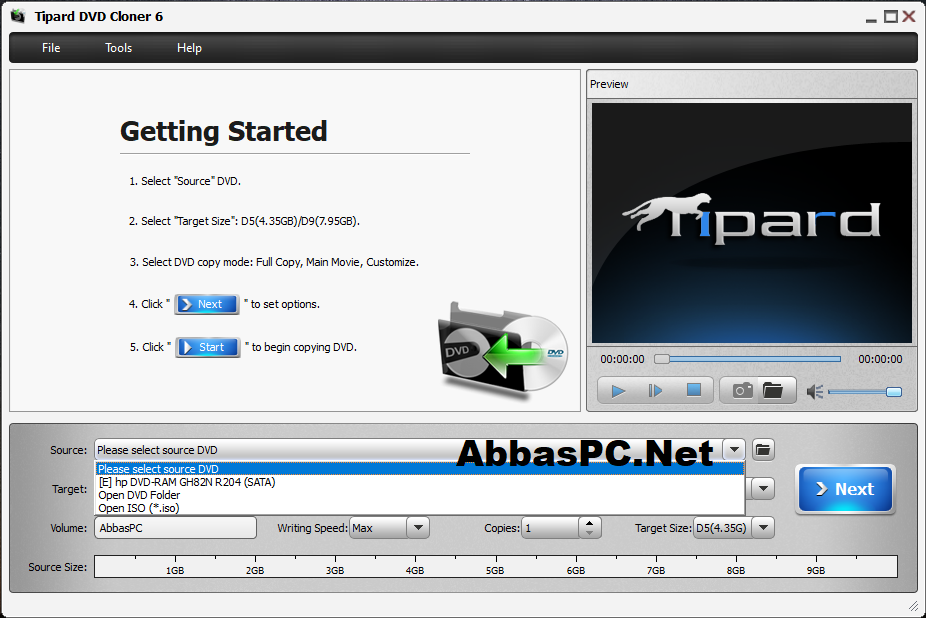Select Open ISO (*.iso) option
The image size is (926, 618).
pyautogui.click(x=419, y=508)
